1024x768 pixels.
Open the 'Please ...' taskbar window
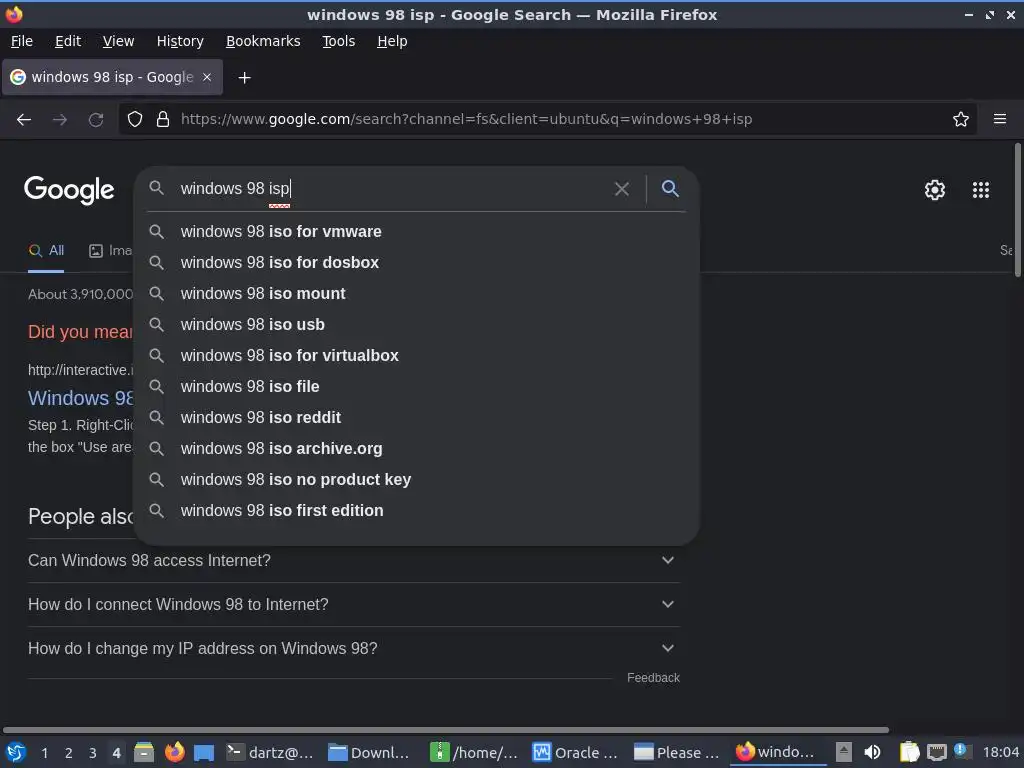click(677, 753)
